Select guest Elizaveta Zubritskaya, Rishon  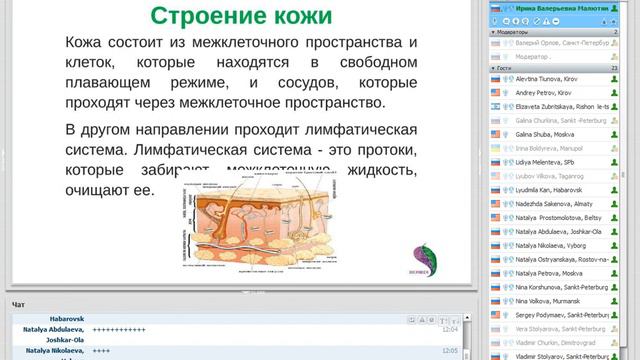point(554,107)
